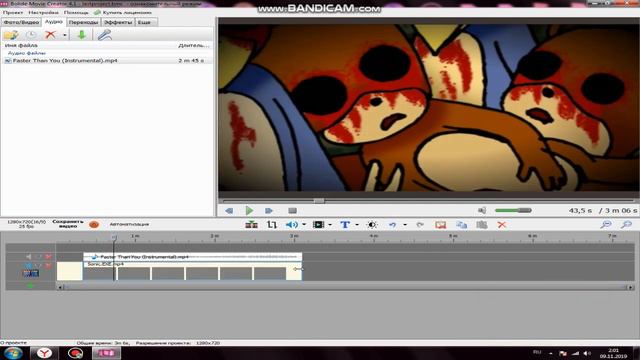Step forward one frame in preview
The height and width of the screenshot is (360, 640).
[x=269, y=211]
